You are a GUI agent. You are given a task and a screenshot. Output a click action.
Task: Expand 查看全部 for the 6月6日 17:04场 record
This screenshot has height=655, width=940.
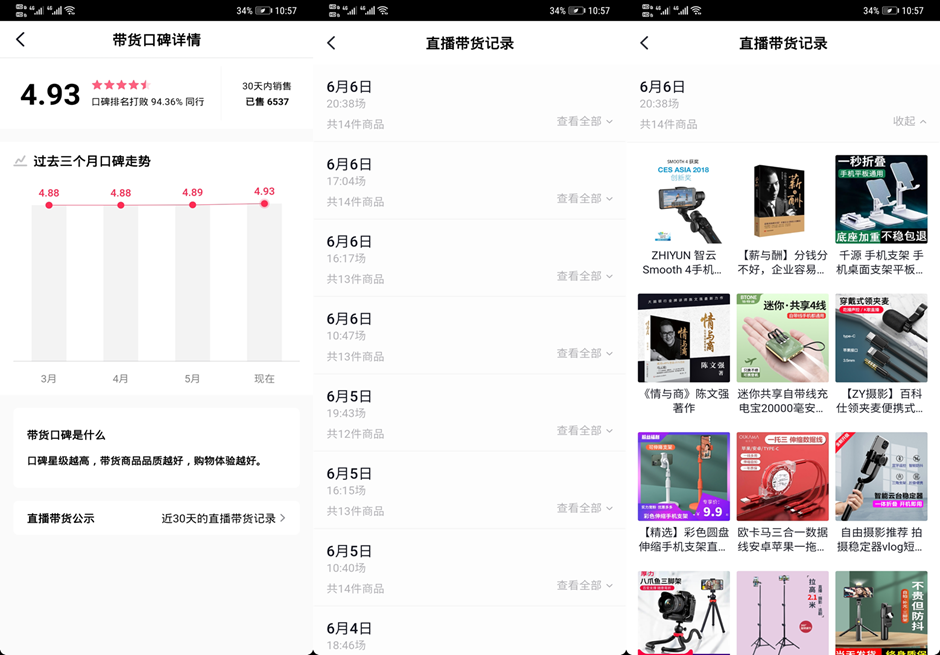pos(581,200)
